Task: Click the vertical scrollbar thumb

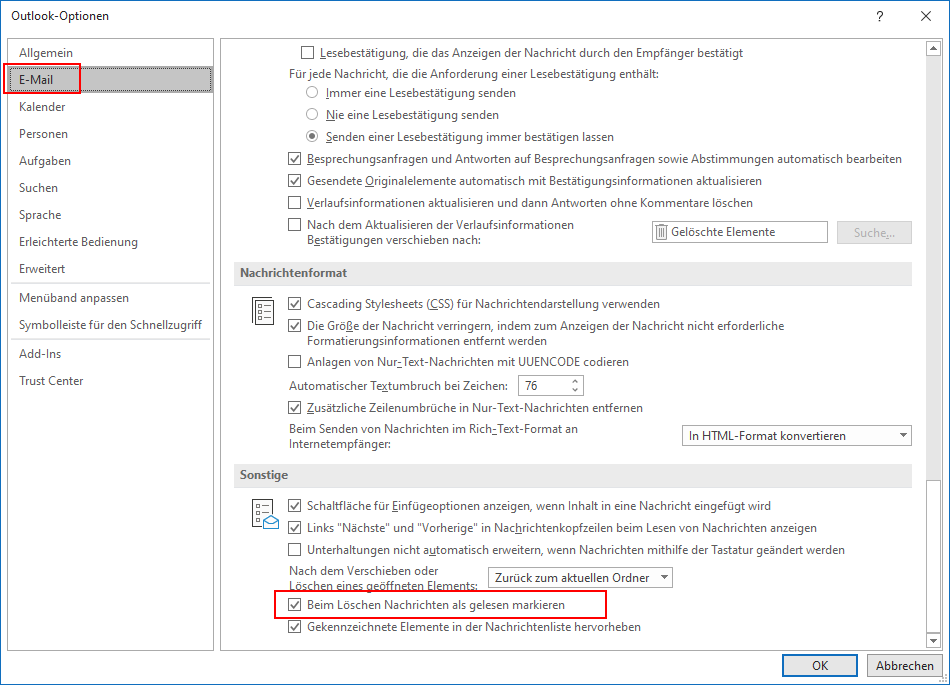Action: tap(933, 556)
